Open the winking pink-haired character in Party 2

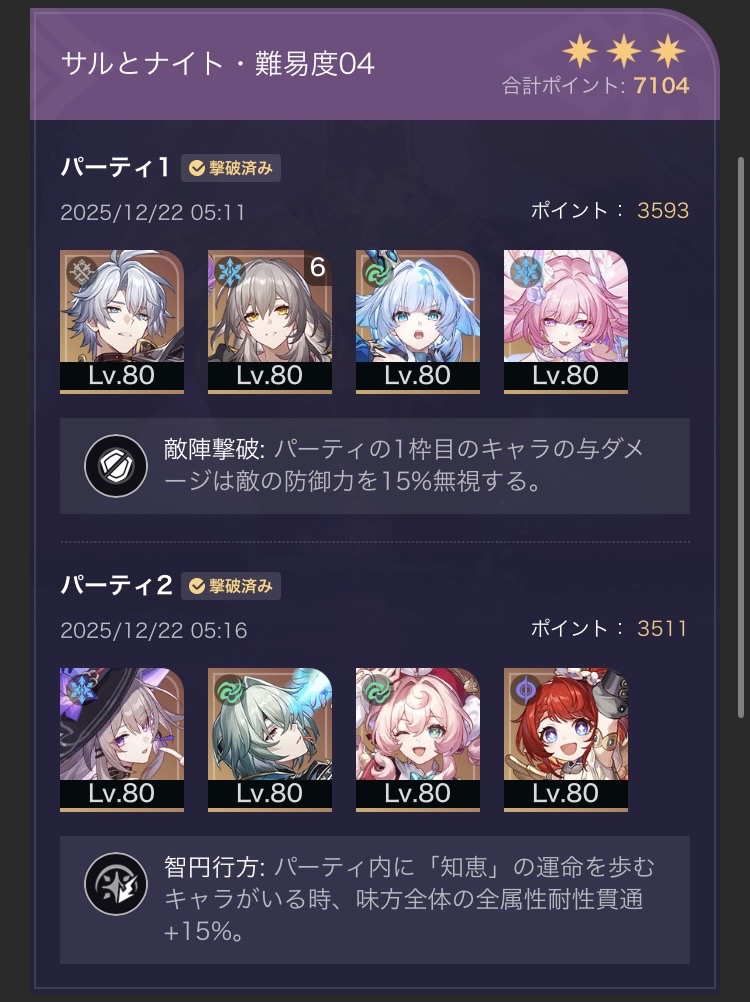(x=418, y=739)
